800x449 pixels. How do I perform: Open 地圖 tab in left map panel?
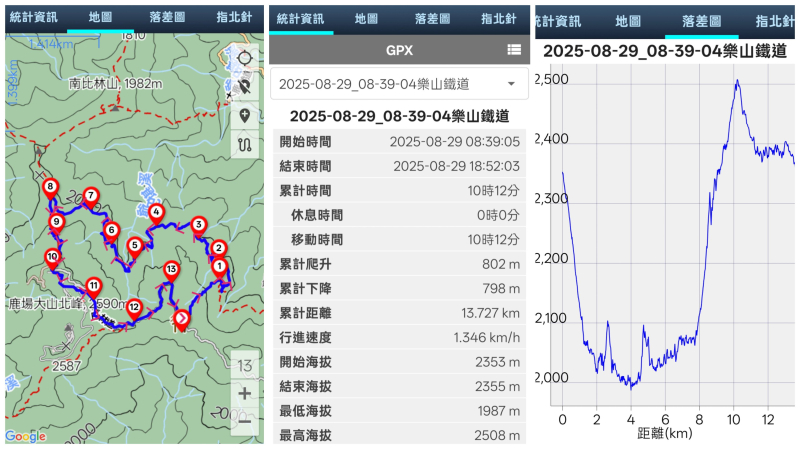[x=100, y=17]
